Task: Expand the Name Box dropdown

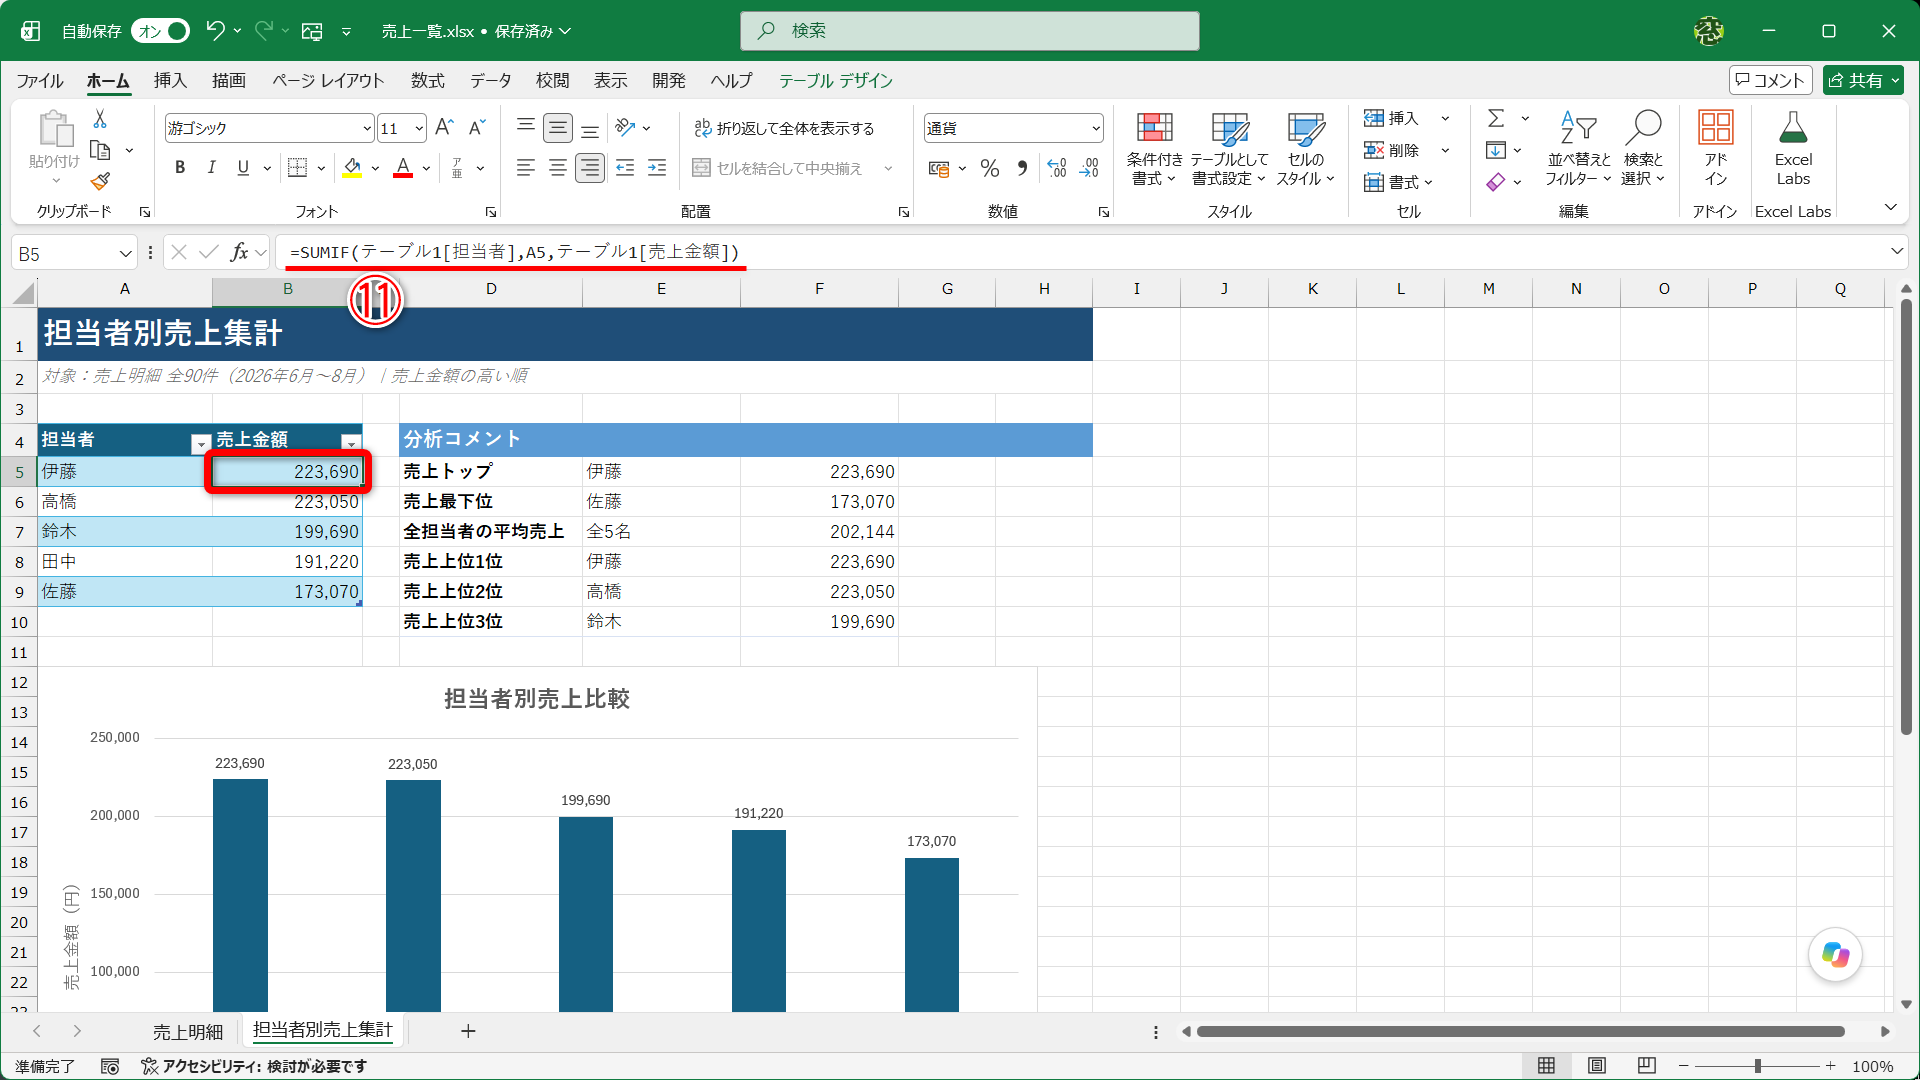Action: click(x=125, y=253)
